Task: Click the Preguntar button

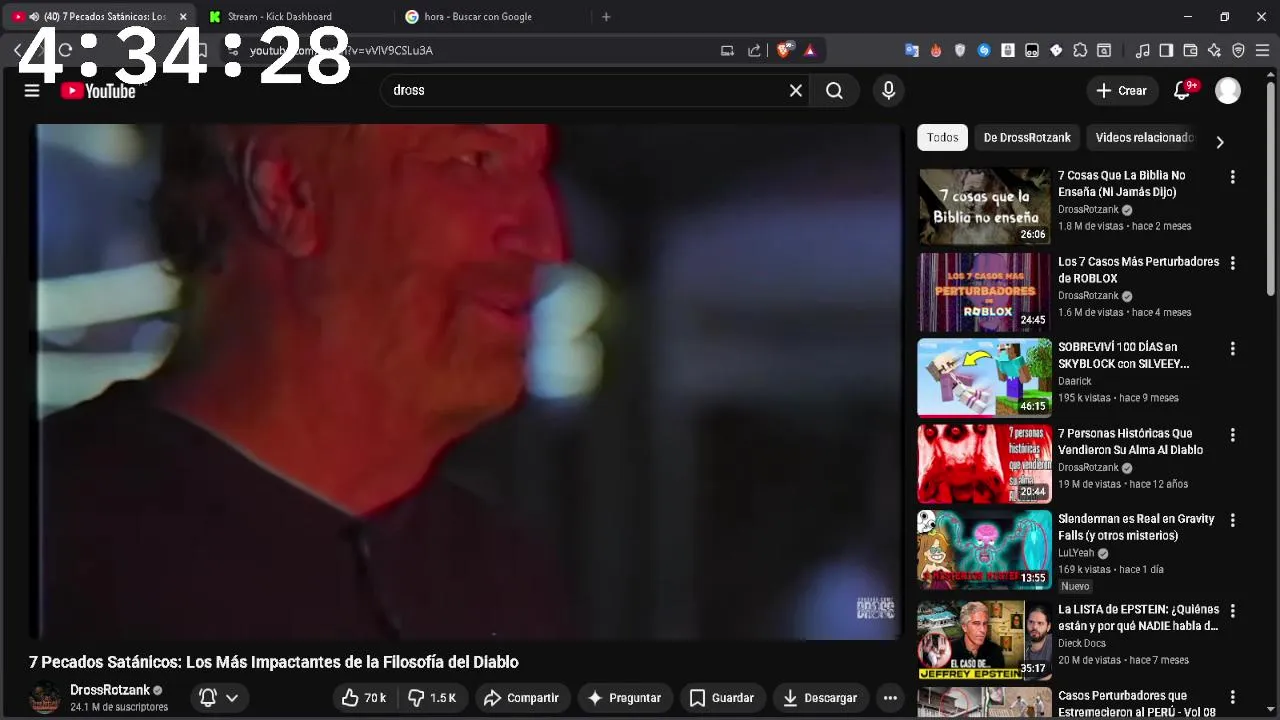Action: pyautogui.click(x=624, y=698)
